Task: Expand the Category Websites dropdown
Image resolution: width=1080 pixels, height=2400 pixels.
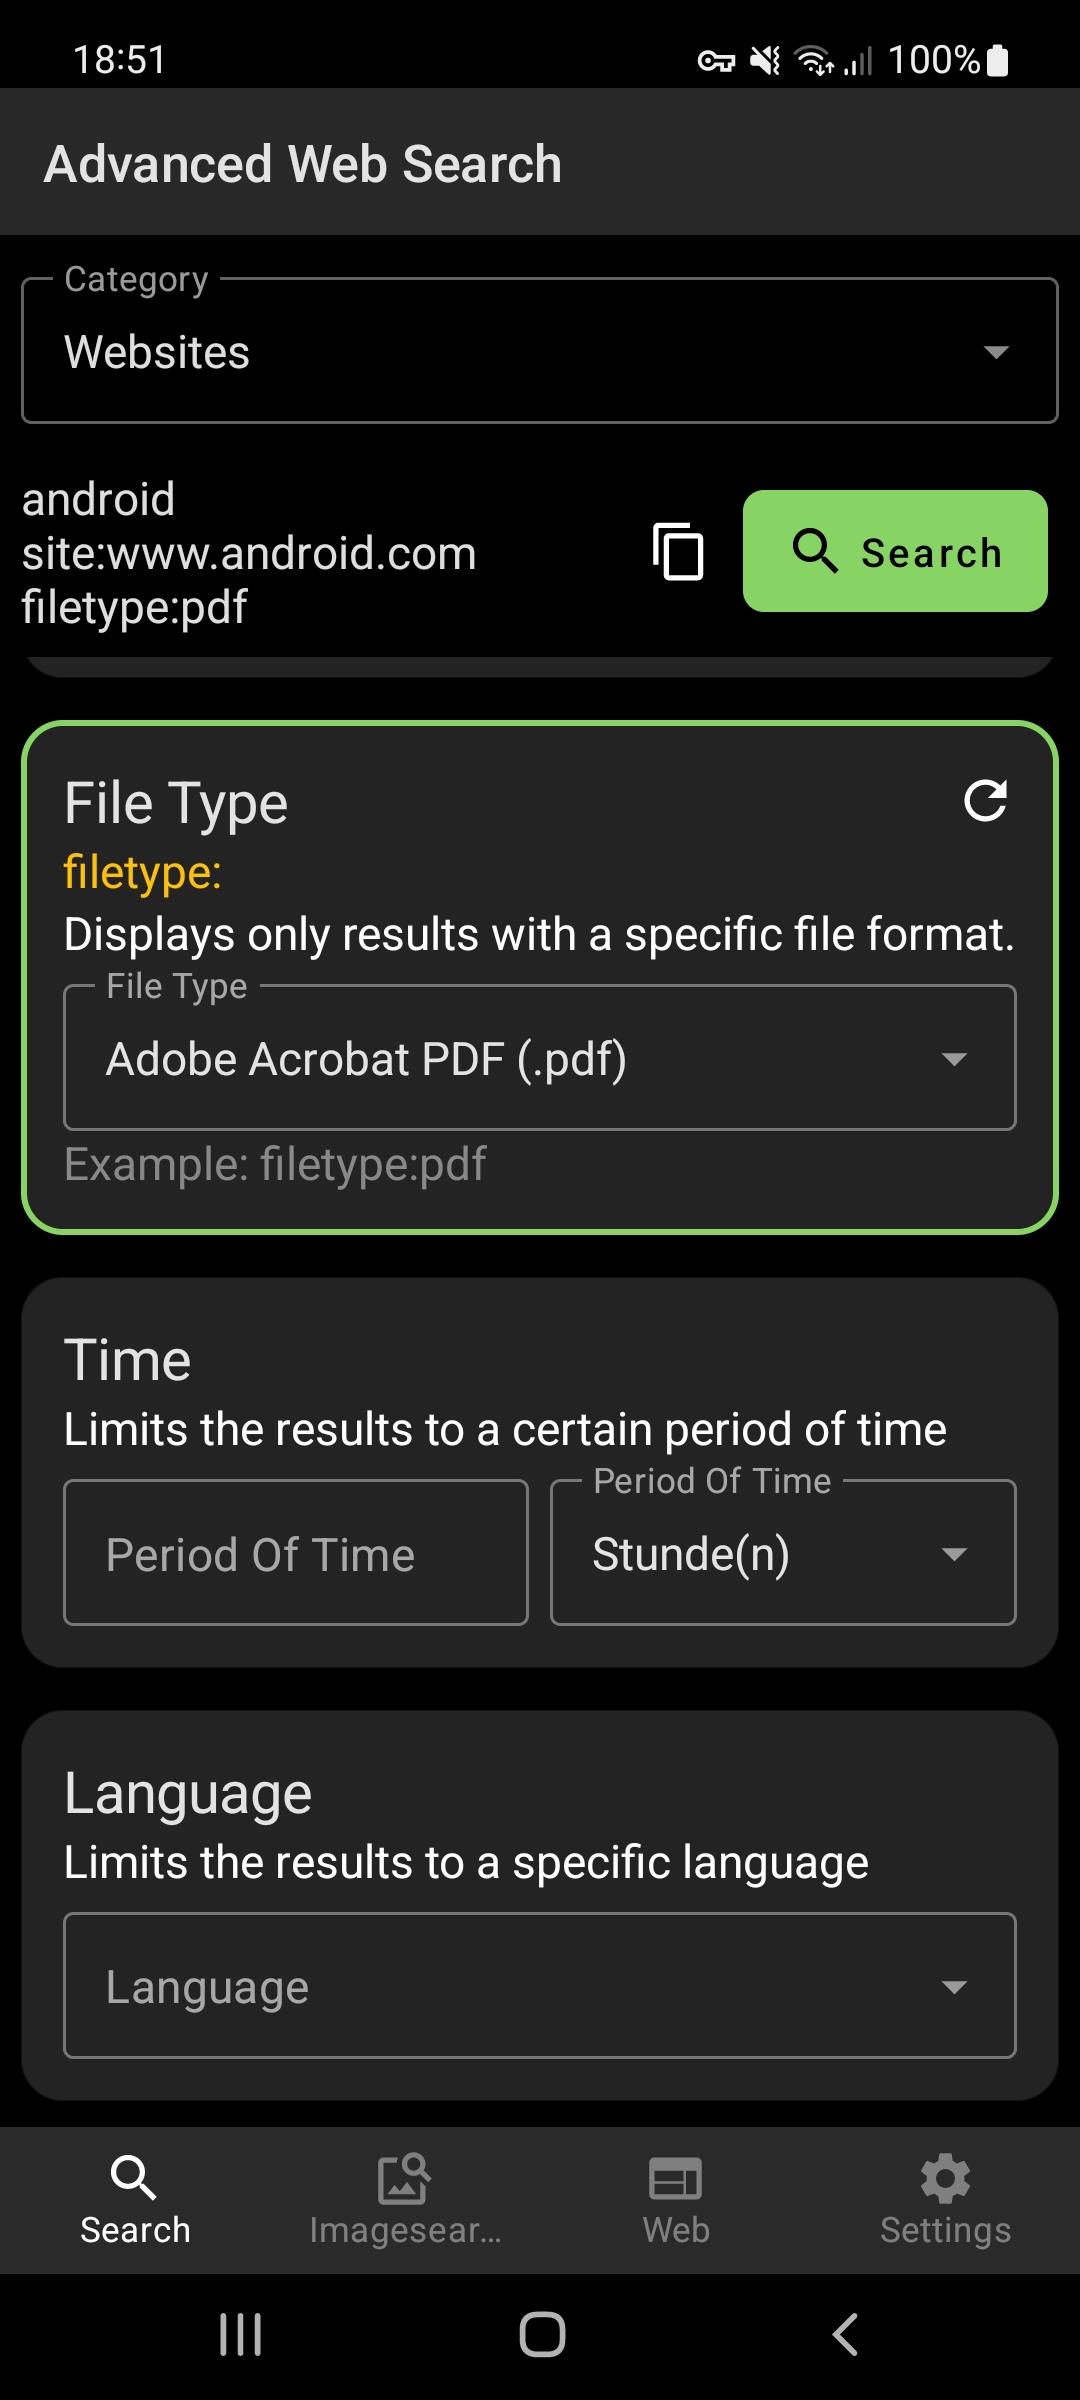Action: click(540, 350)
